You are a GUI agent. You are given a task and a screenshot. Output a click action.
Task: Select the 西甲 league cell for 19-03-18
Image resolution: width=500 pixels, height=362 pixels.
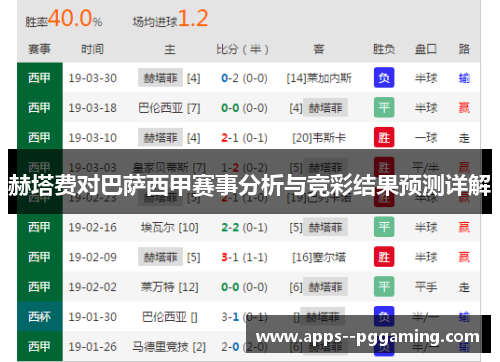point(40,107)
